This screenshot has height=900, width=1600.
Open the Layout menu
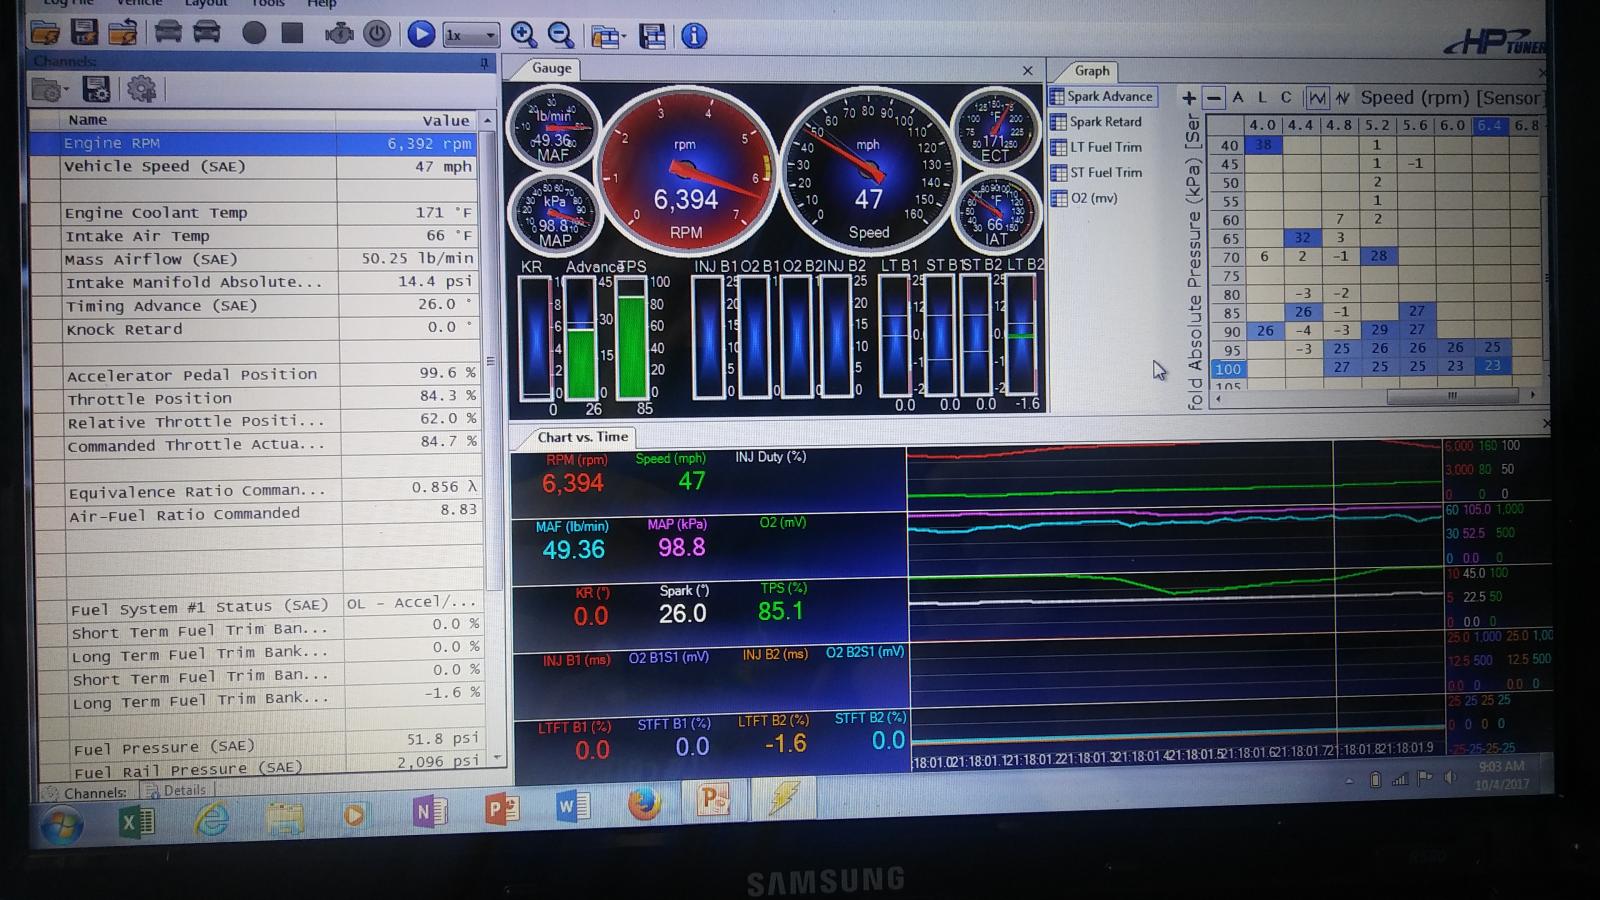coord(206,4)
